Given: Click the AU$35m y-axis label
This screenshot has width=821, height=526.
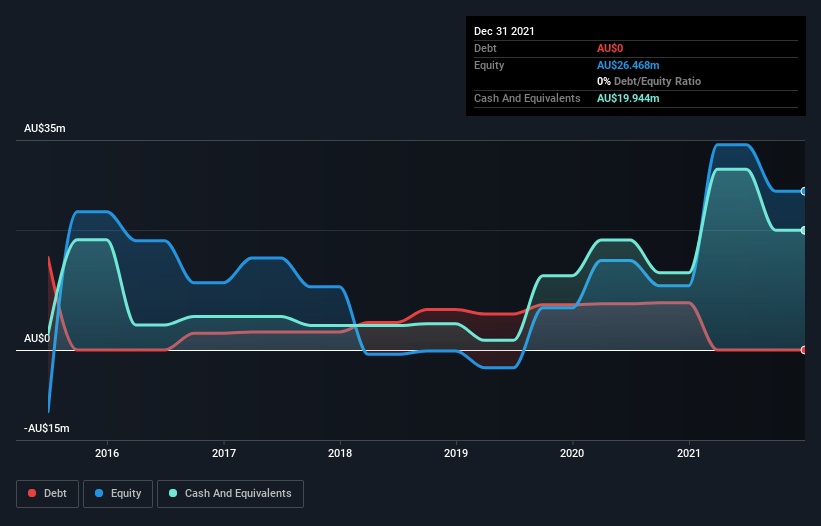Looking at the screenshot, I should tap(45, 128).
